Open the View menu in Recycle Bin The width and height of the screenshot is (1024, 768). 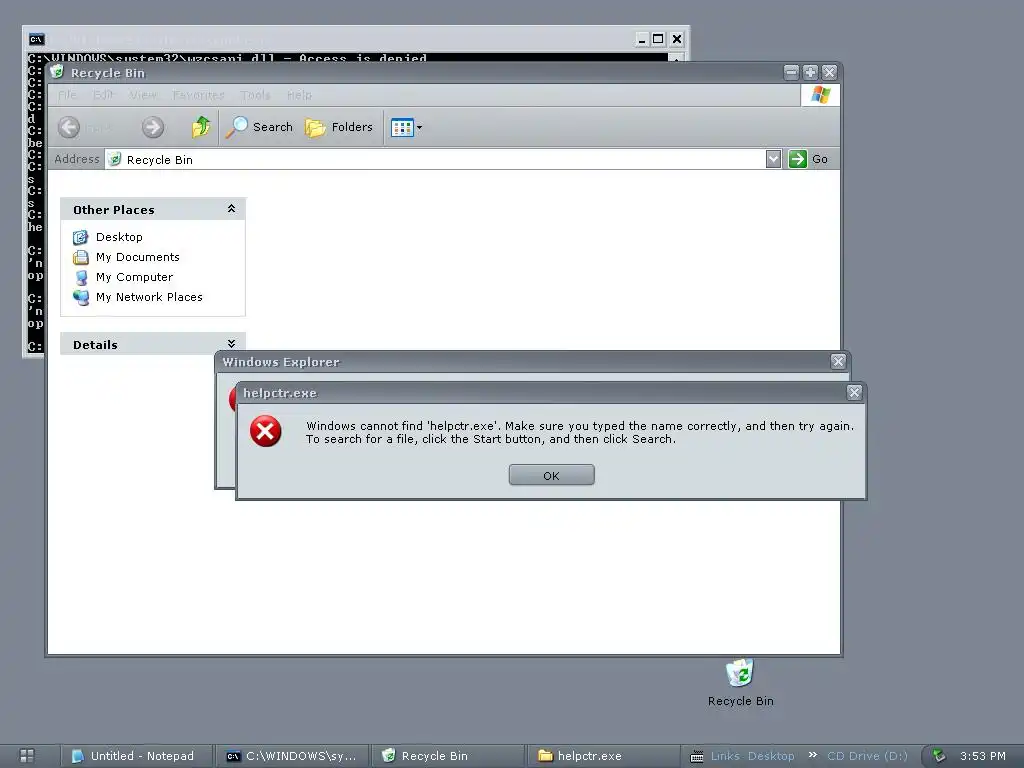[x=142, y=95]
